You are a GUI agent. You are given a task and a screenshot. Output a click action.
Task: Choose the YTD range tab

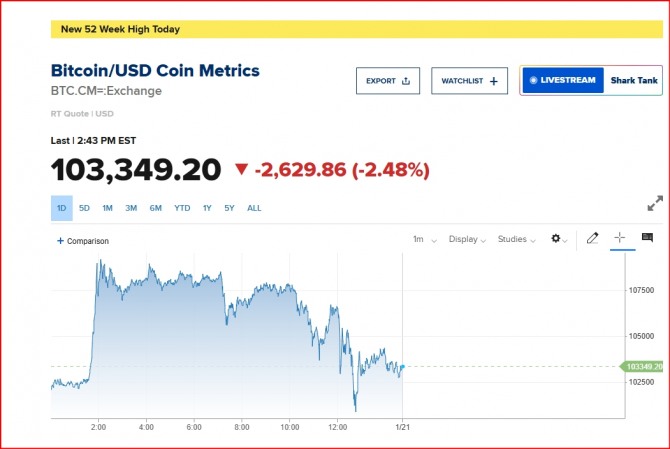182,208
